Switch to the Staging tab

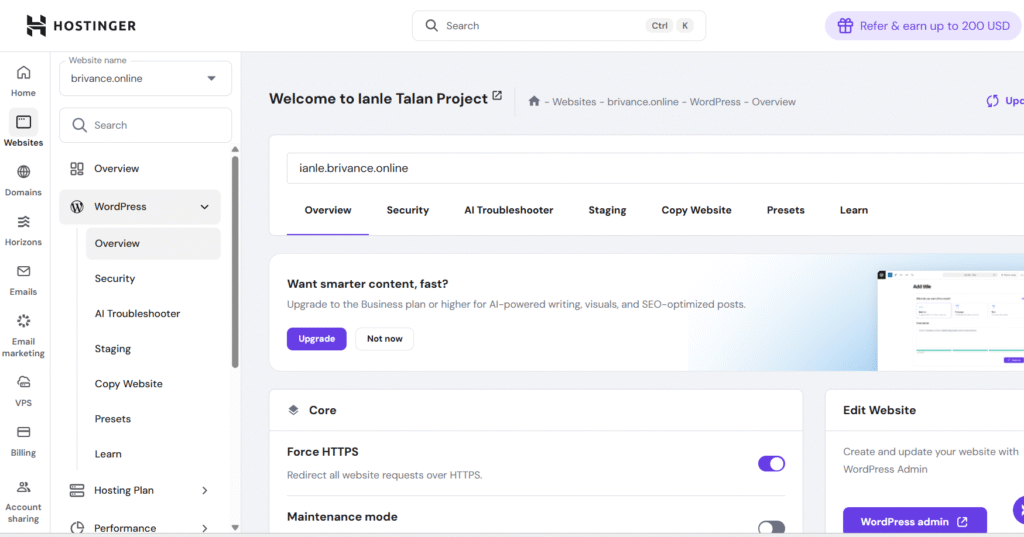tap(607, 211)
